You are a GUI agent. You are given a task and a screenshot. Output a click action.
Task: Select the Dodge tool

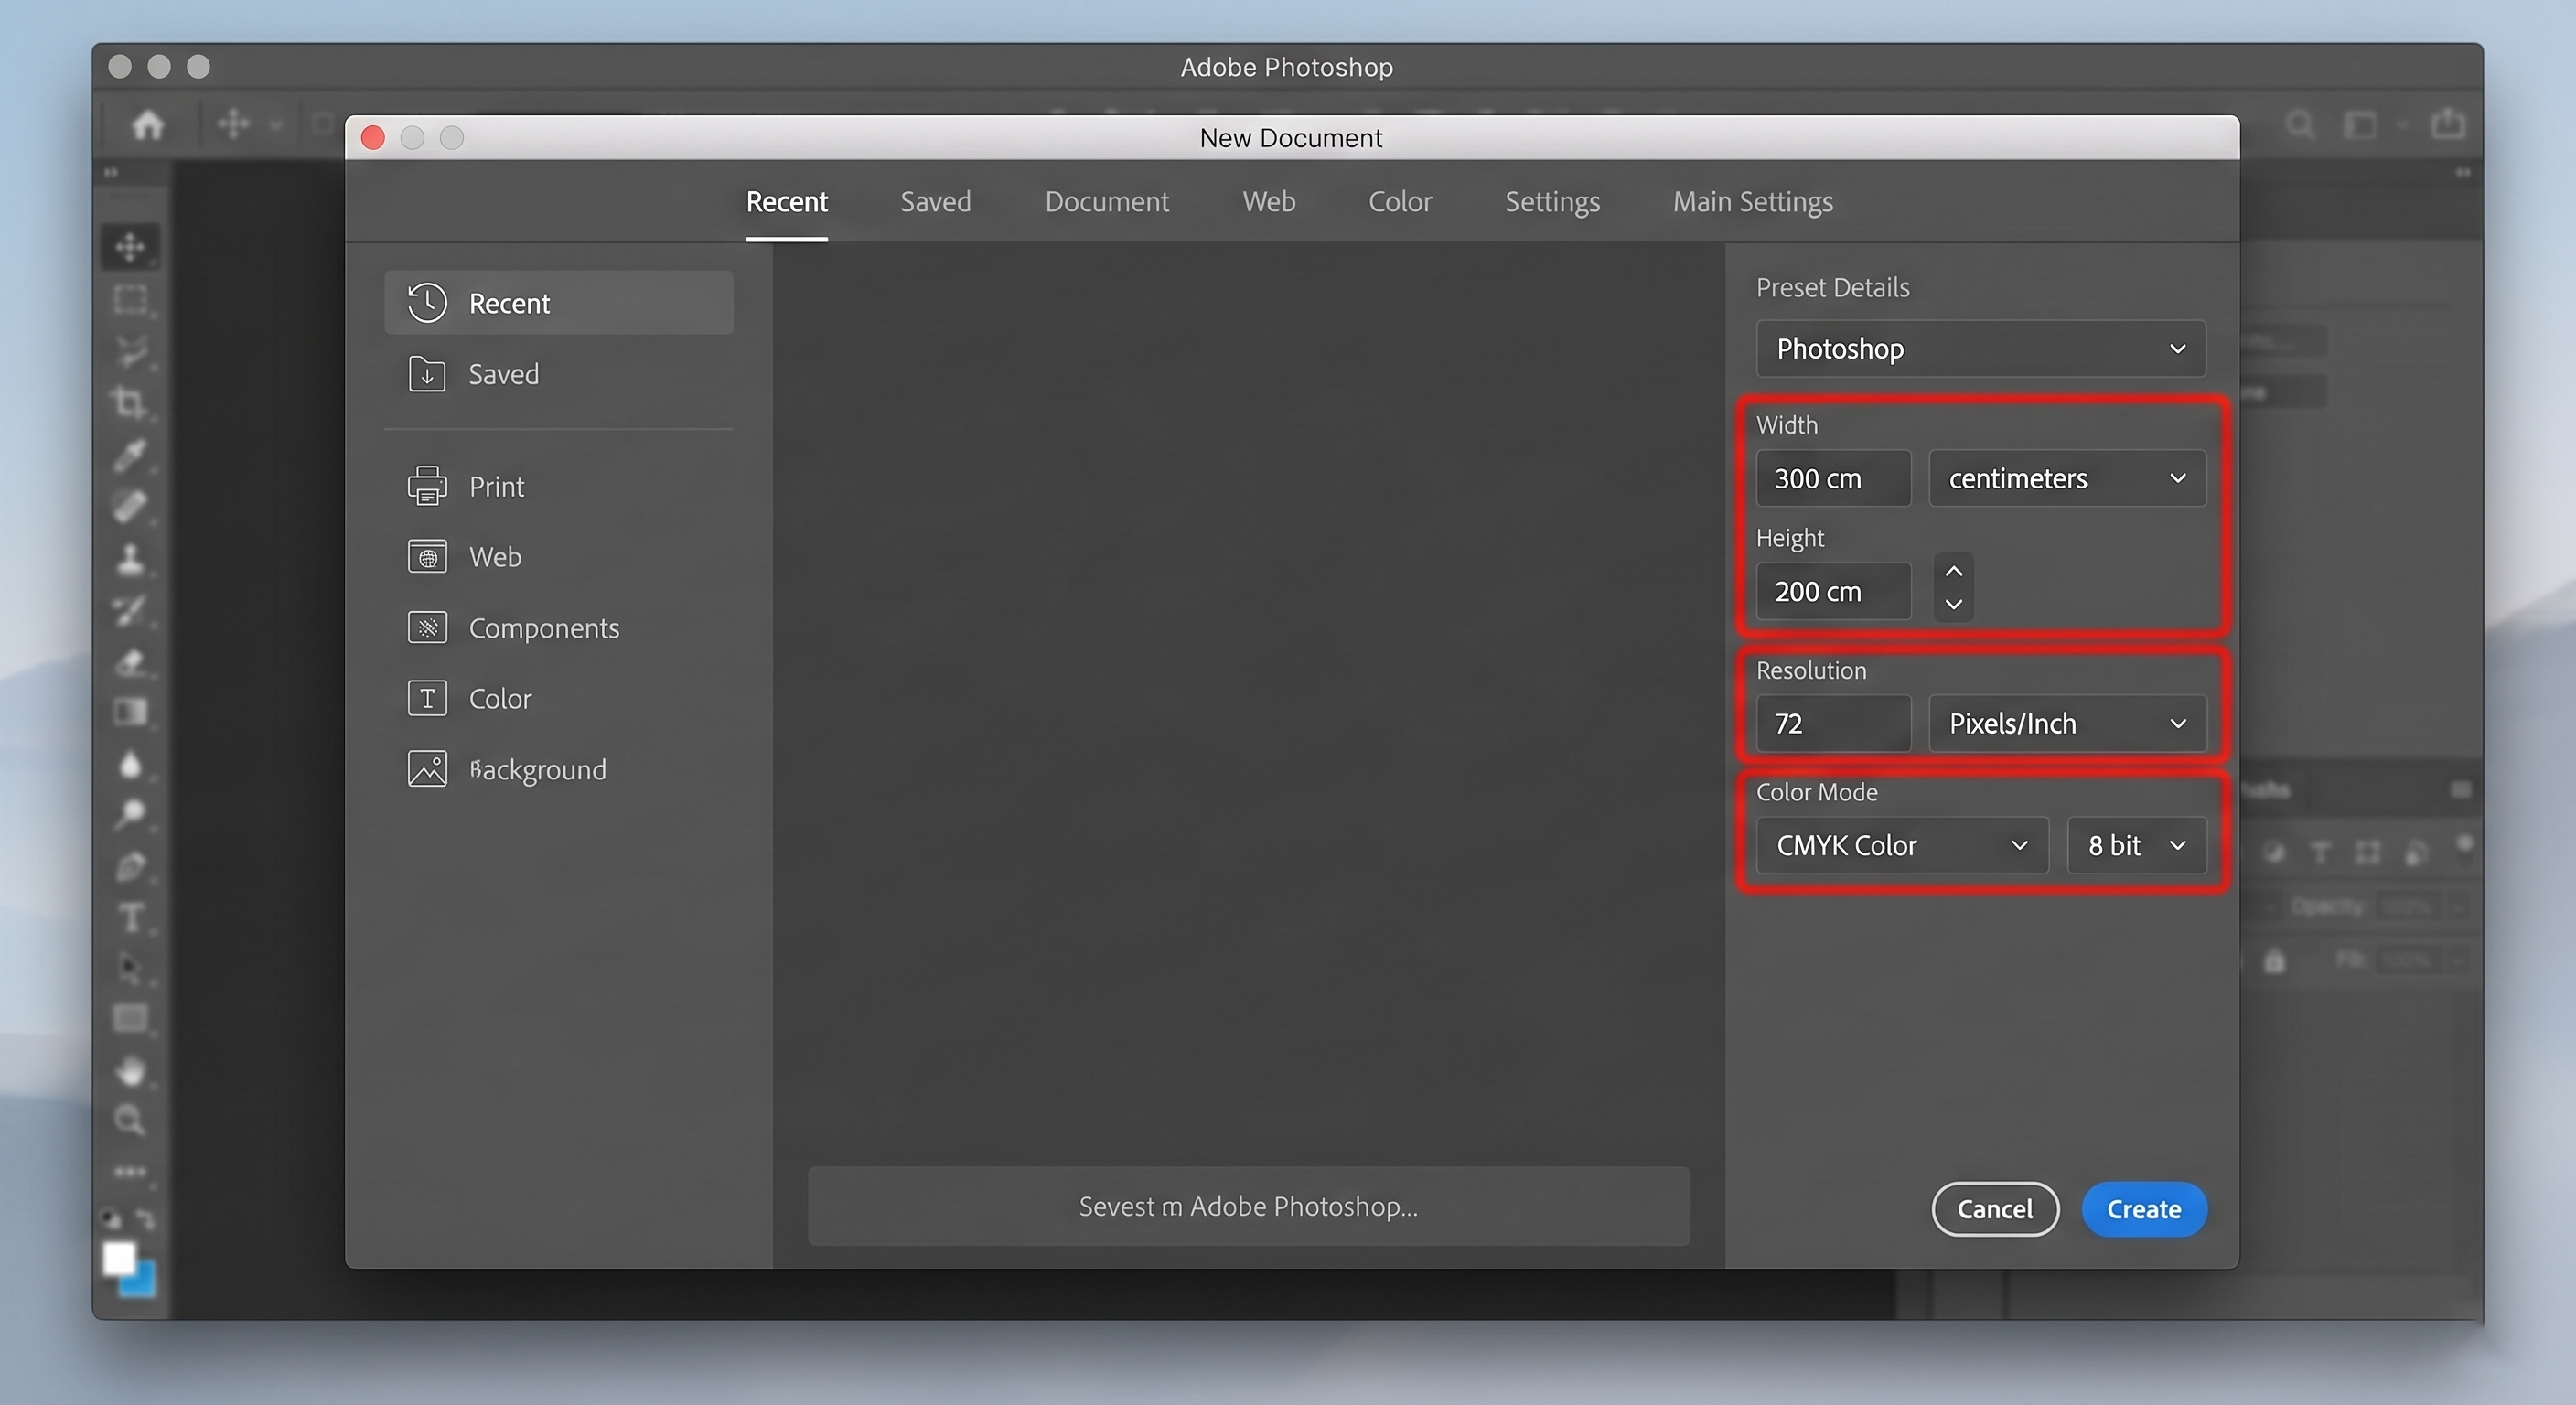(130, 814)
